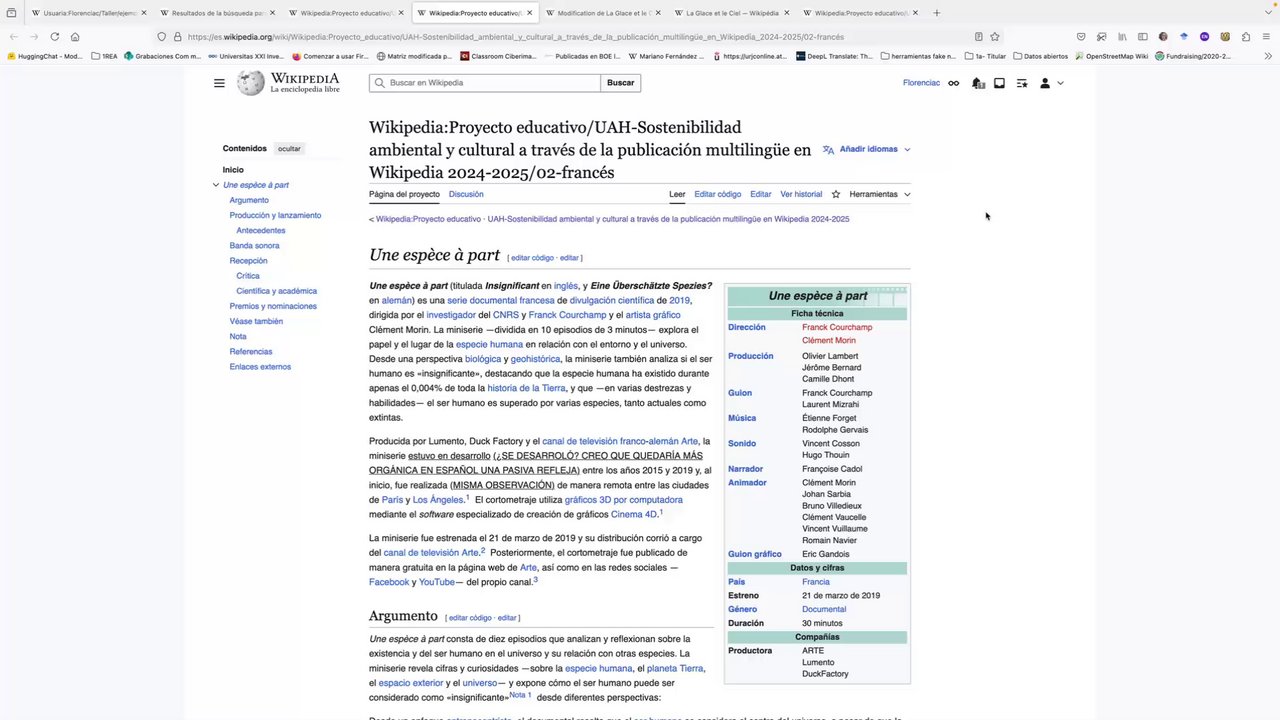Select the Leer view tab
The image size is (1280, 720).
tap(677, 194)
